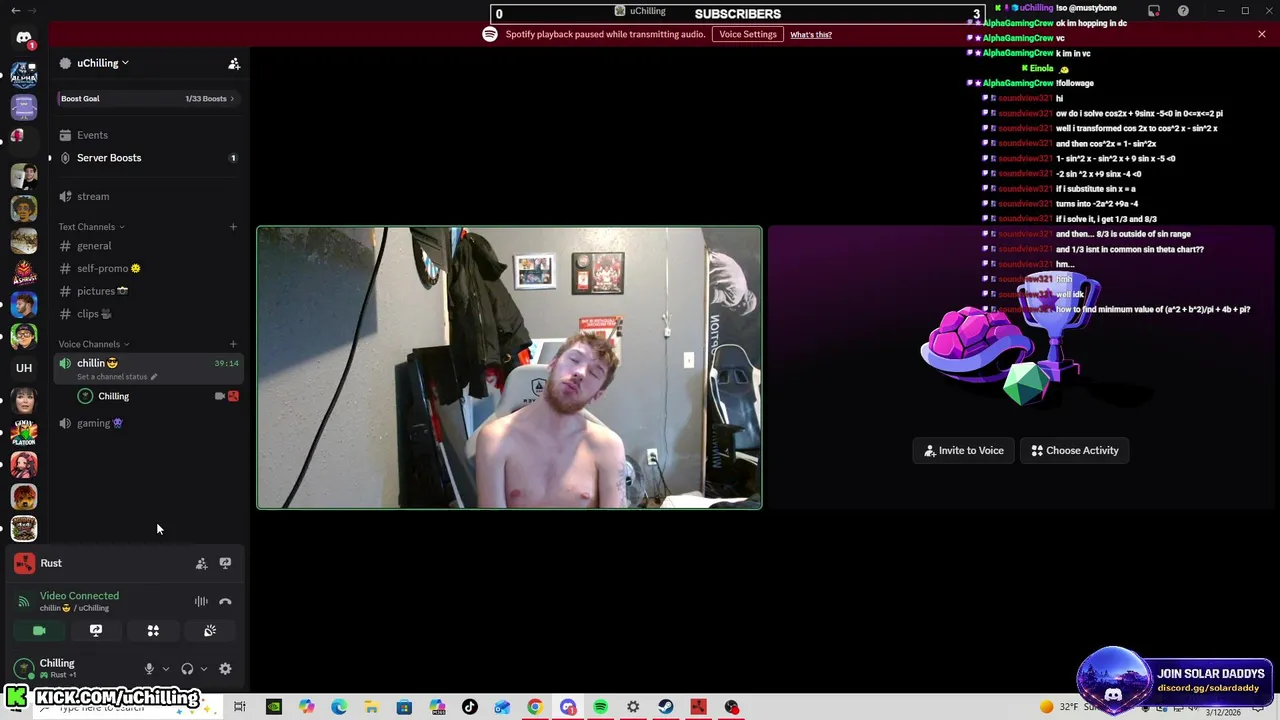Open the general text channel
This screenshot has height=720, width=1280.
click(148, 246)
